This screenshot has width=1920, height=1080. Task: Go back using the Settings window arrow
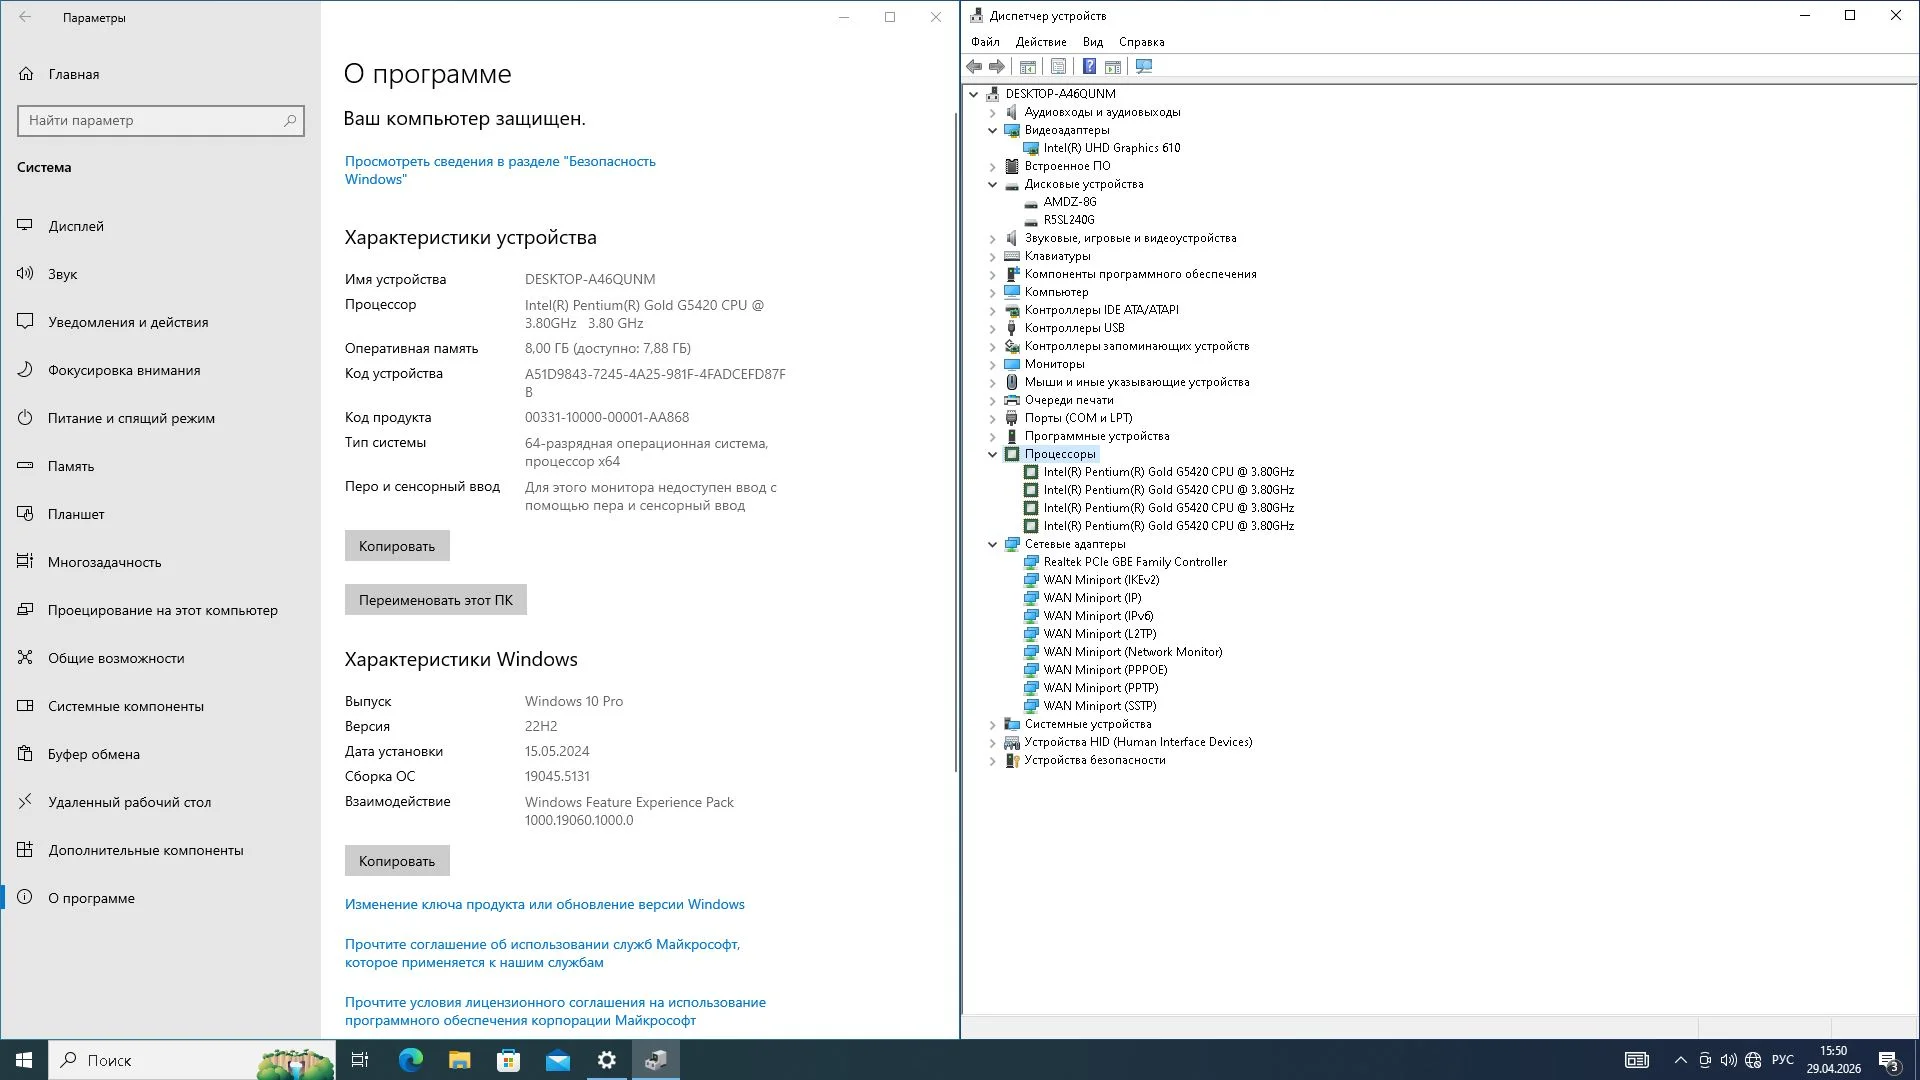25,17
